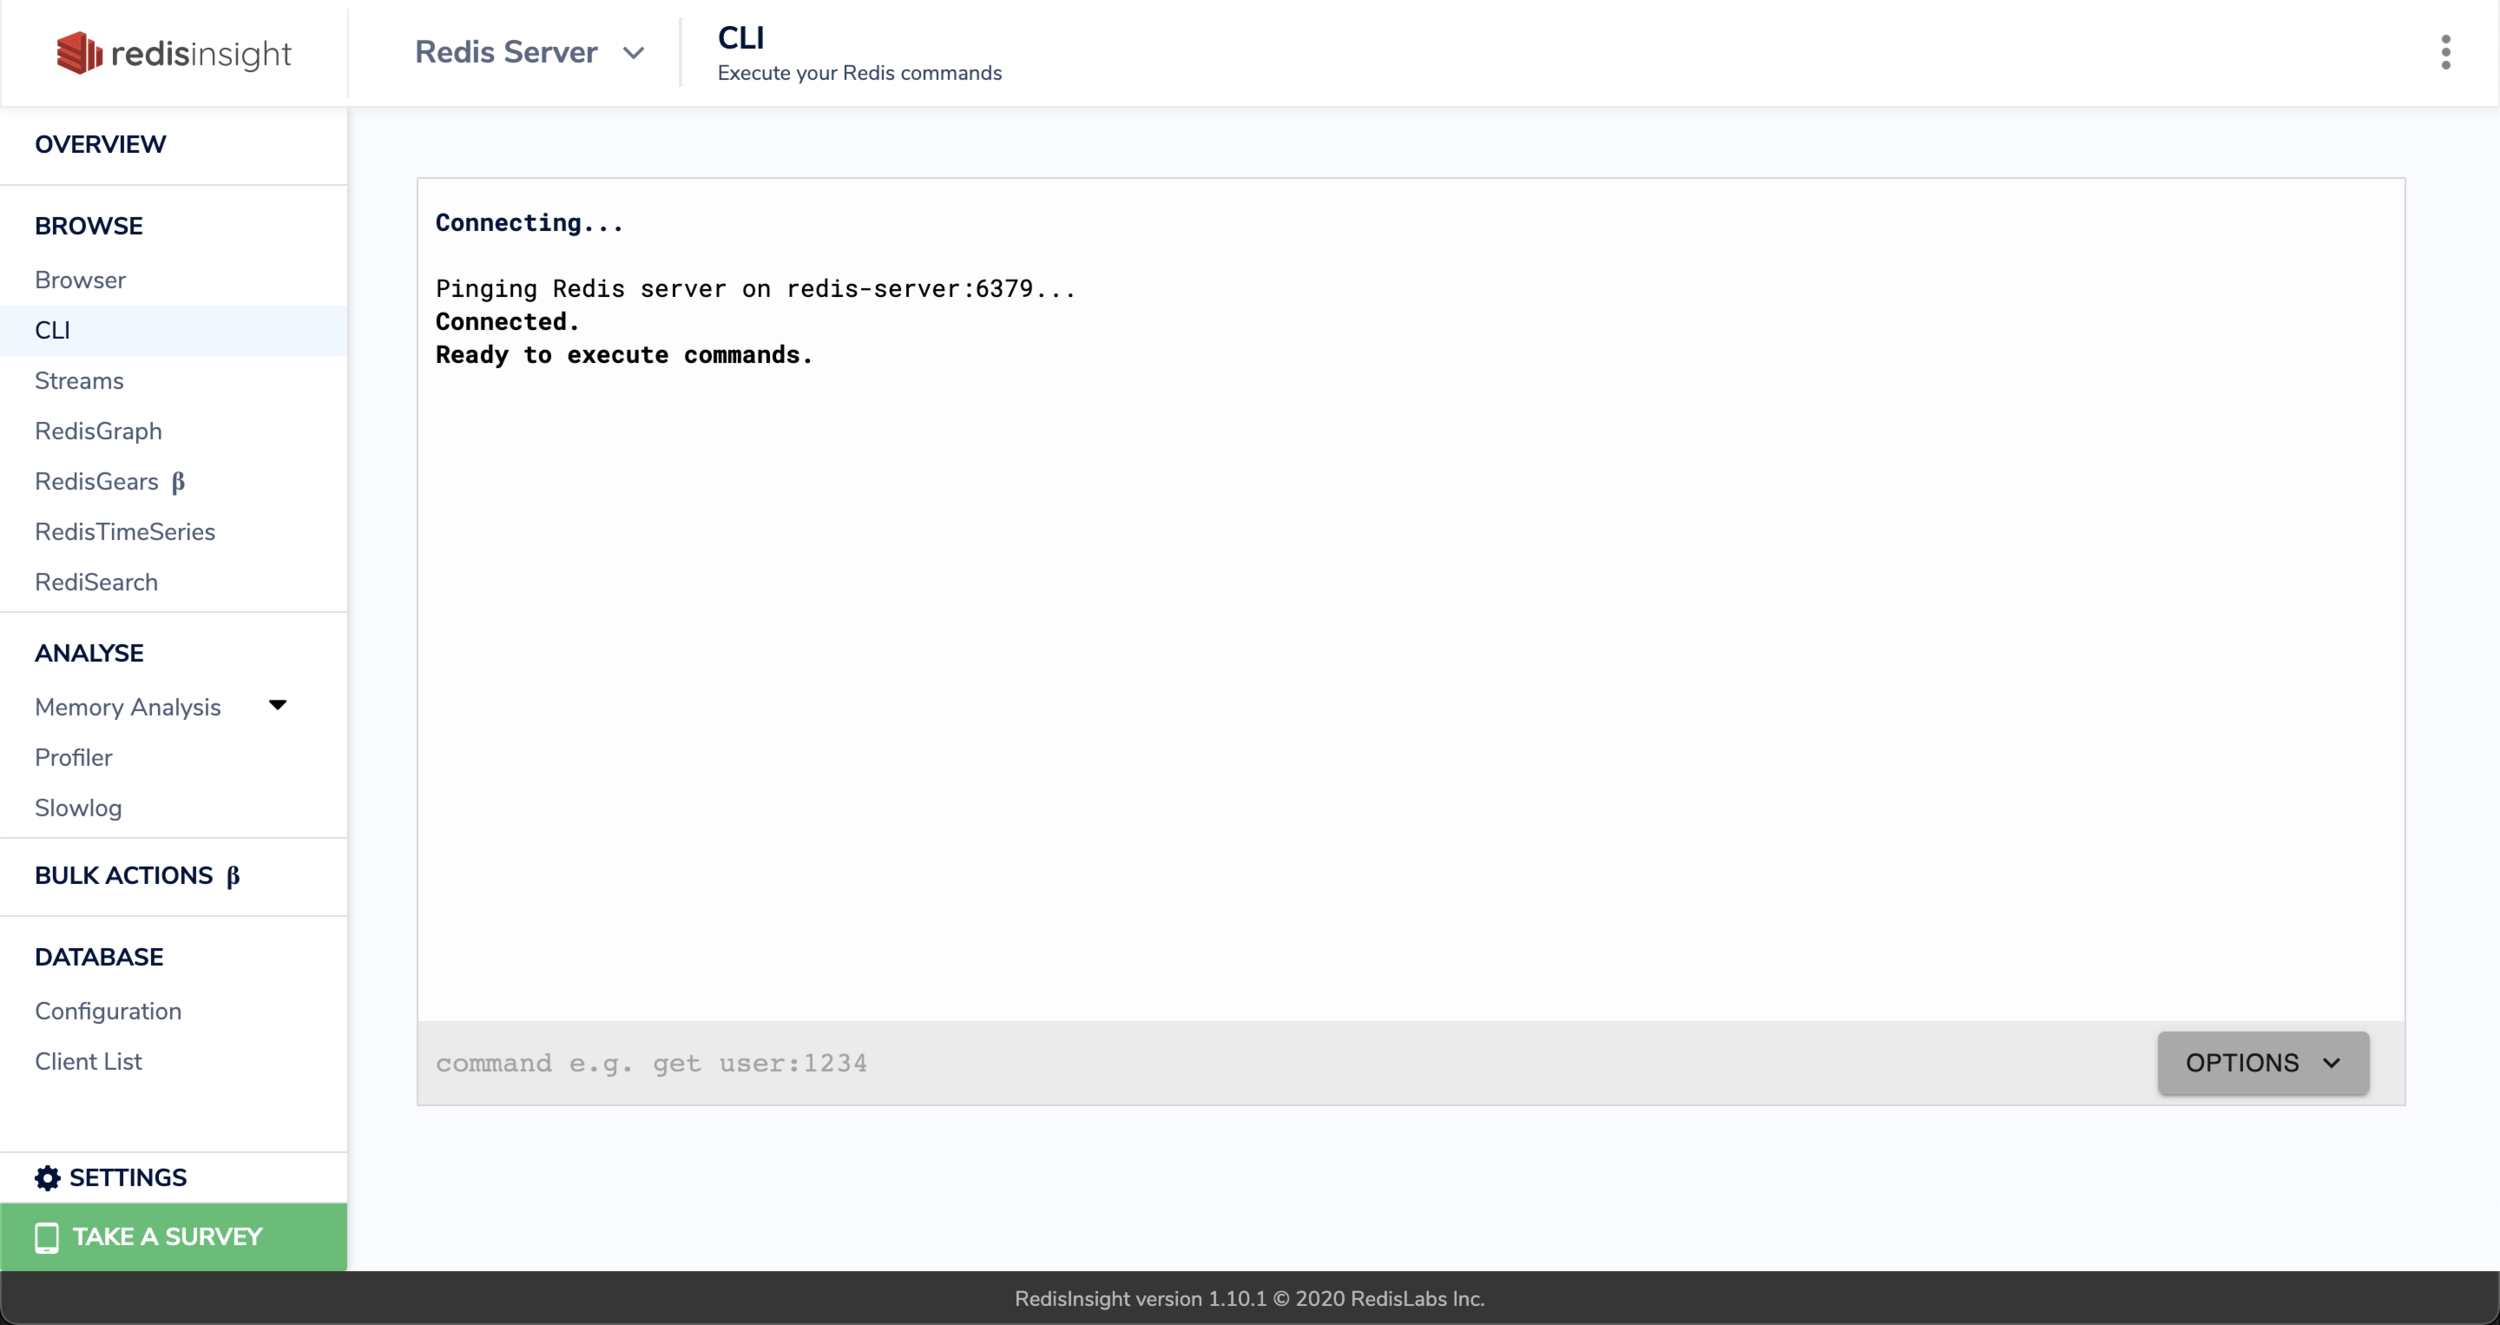Click the RedisInsight logo icon
Screen dimensions: 2500x1325
click(x=79, y=53)
